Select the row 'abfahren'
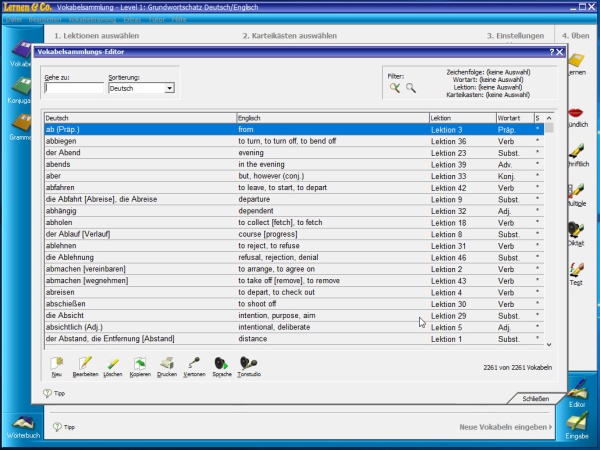The width and height of the screenshot is (600, 450). [294, 188]
